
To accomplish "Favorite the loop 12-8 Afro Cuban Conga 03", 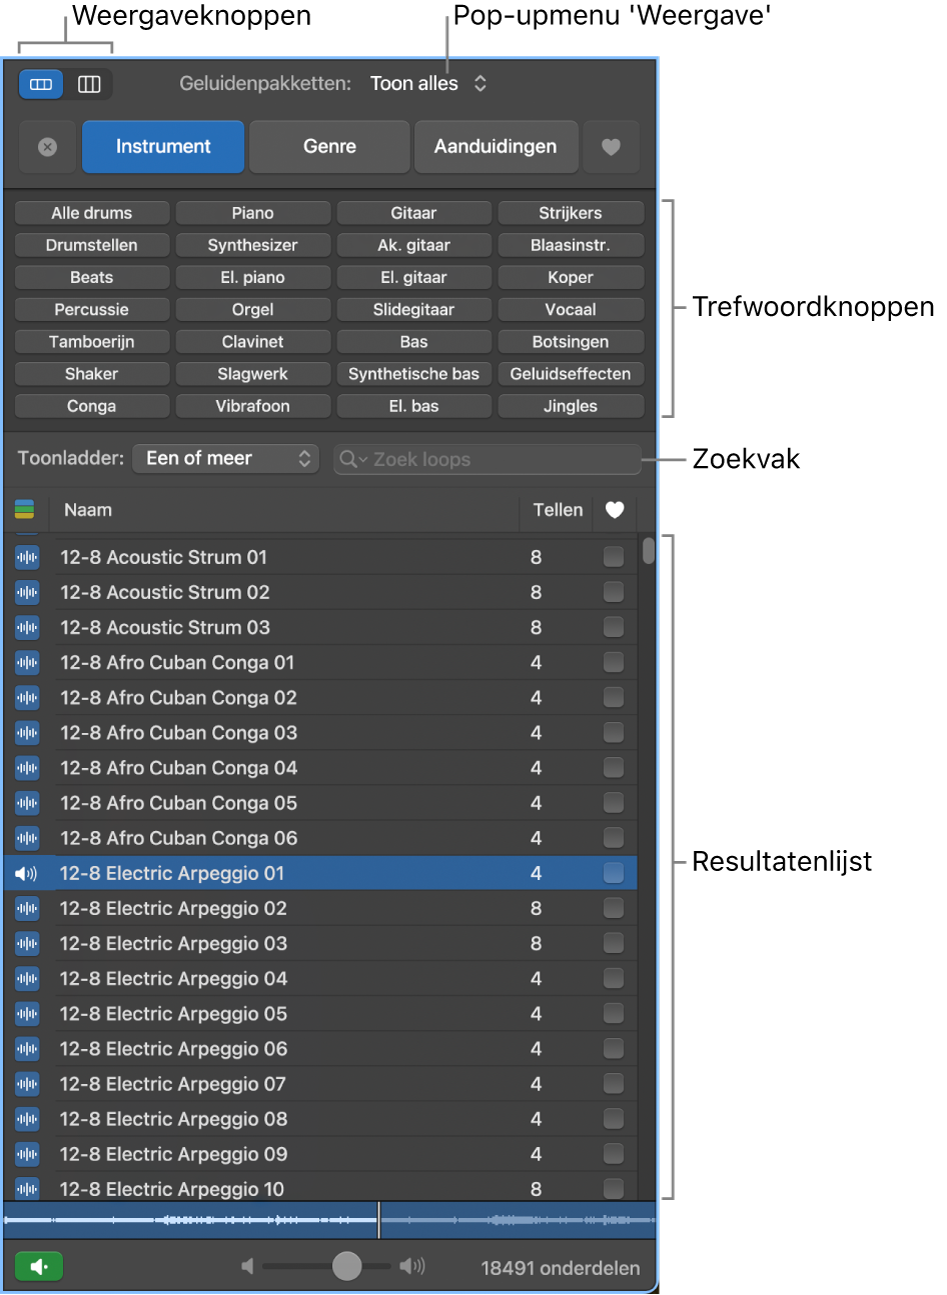I will pyautogui.click(x=614, y=732).
